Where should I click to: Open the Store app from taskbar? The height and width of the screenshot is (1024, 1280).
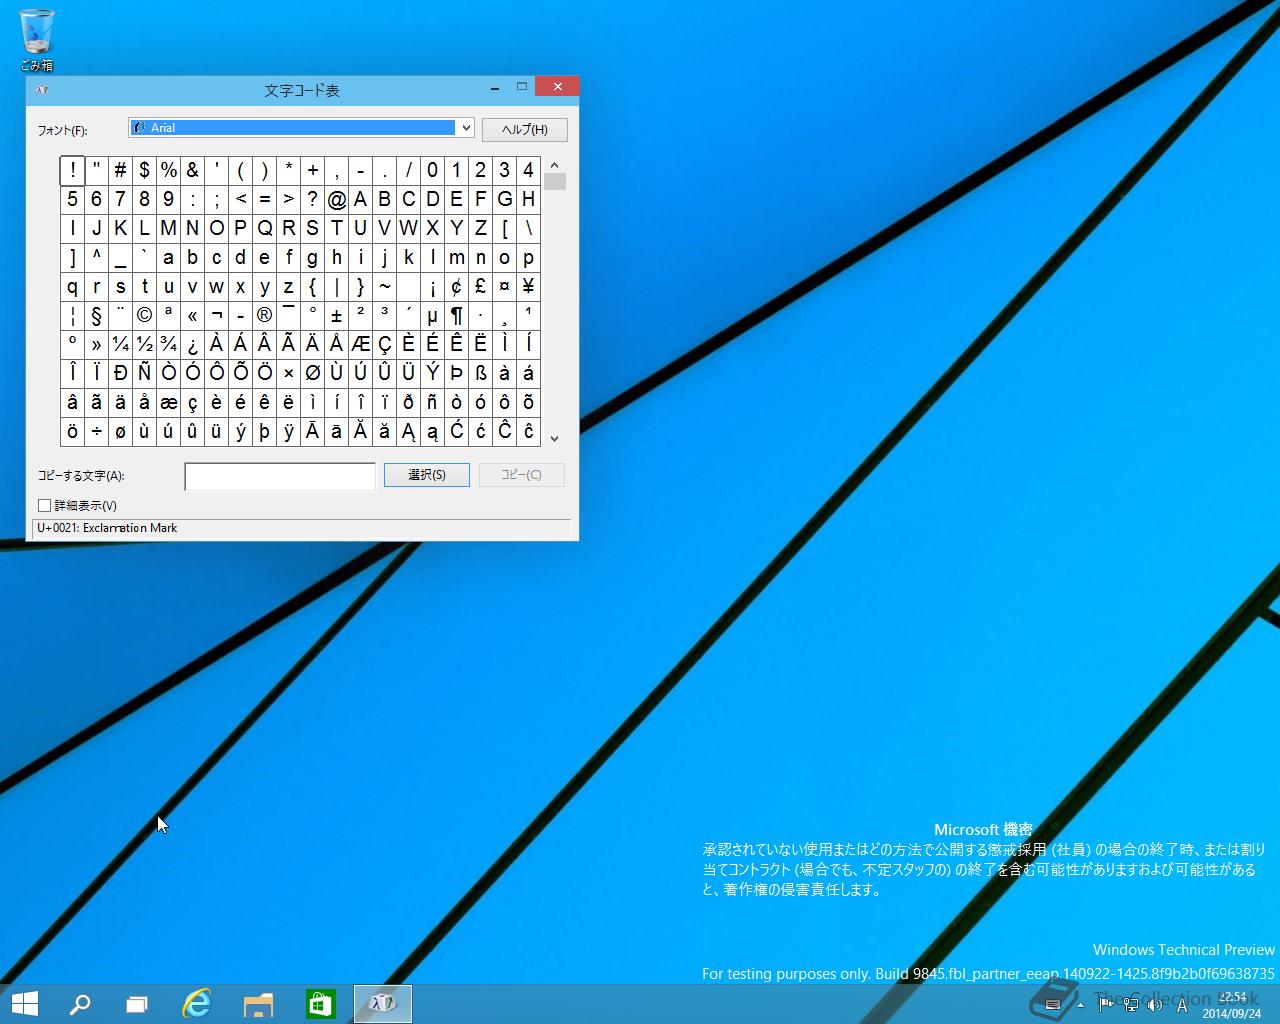coord(320,1004)
